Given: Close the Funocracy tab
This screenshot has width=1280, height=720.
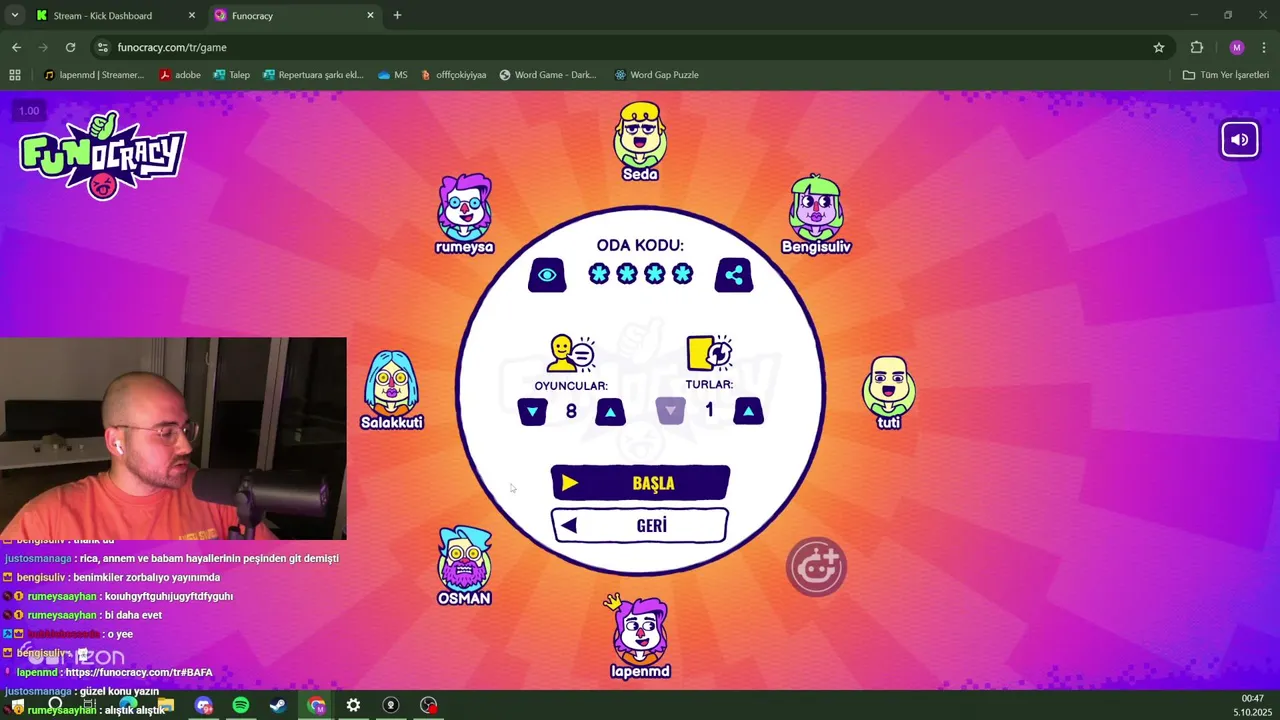Looking at the screenshot, I should [x=370, y=15].
